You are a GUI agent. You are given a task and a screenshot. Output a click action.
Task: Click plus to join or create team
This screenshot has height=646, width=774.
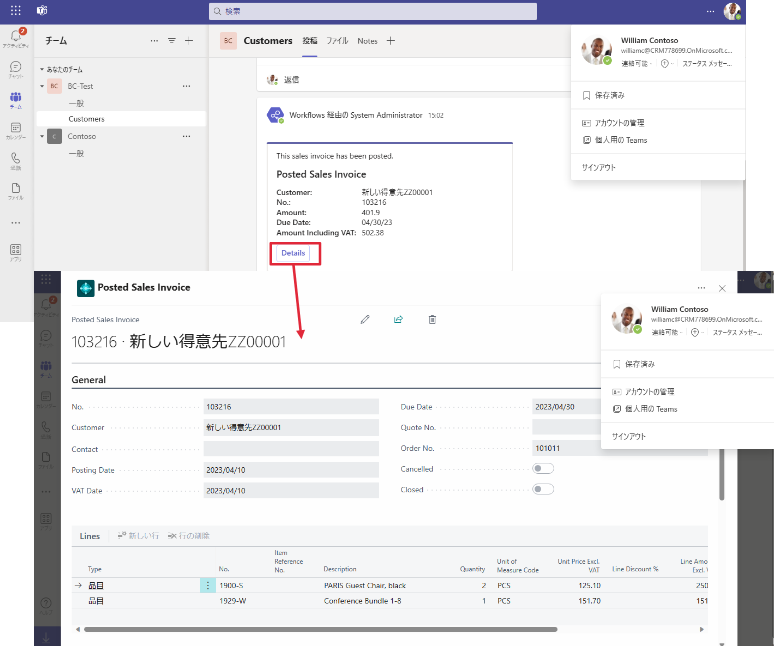[189, 40]
